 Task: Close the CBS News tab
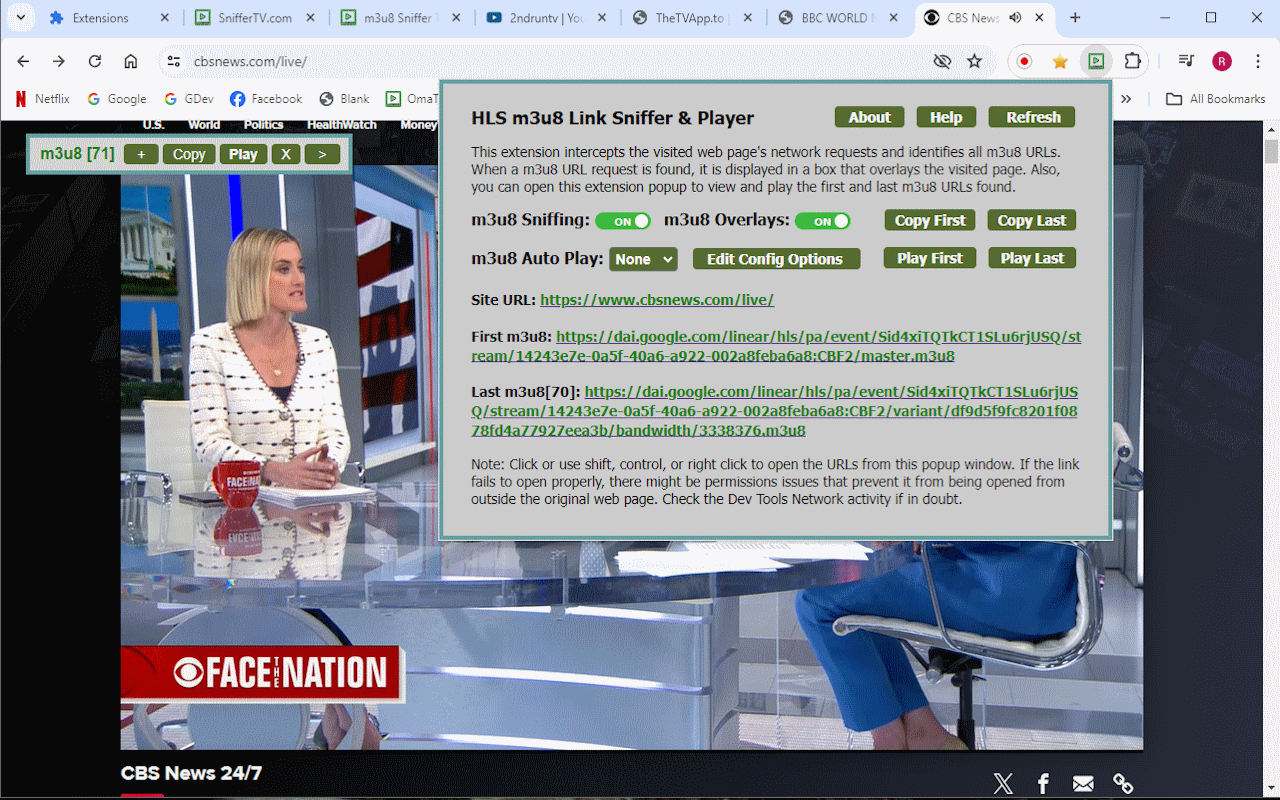pos(1040,18)
